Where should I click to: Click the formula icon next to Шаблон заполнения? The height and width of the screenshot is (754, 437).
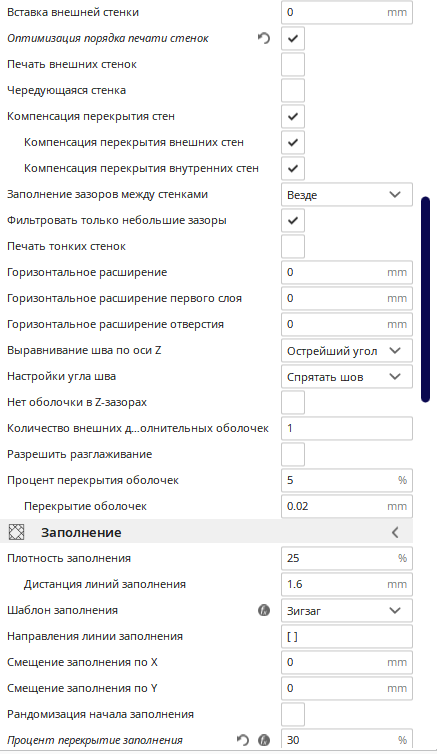264,610
